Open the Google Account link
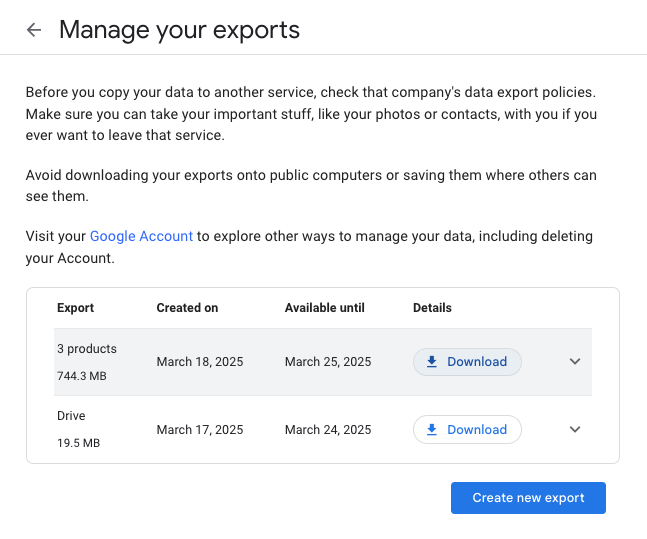Image resolution: width=647 pixels, height=539 pixels. click(141, 236)
